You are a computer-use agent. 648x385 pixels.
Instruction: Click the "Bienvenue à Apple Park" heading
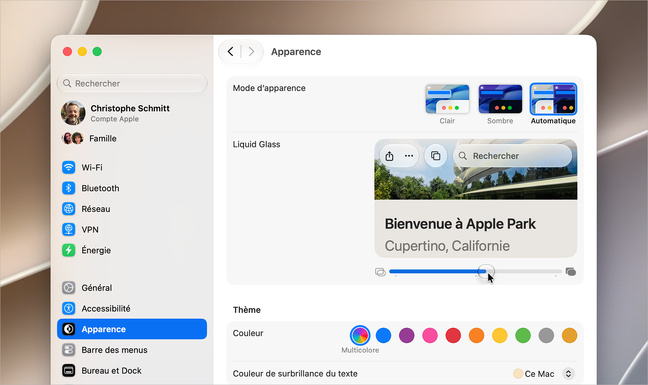(x=460, y=224)
